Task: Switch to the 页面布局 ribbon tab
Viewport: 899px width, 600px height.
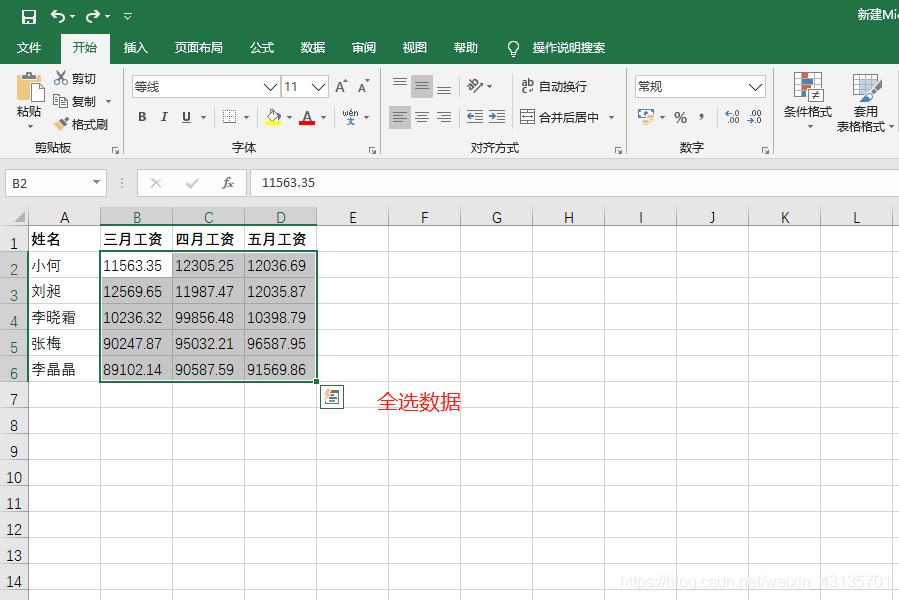Action: pyautogui.click(x=199, y=48)
